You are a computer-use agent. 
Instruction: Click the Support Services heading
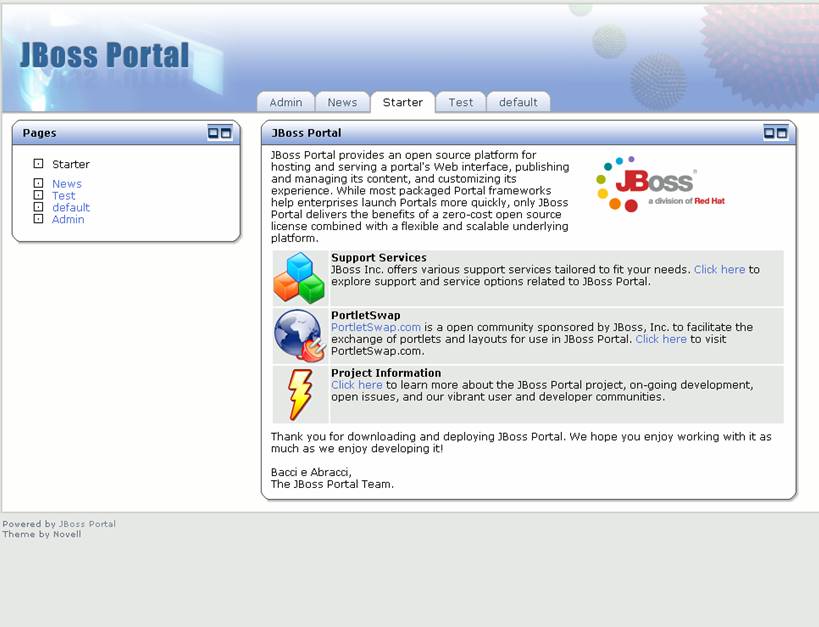pyautogui.click(x=379, y=258)
